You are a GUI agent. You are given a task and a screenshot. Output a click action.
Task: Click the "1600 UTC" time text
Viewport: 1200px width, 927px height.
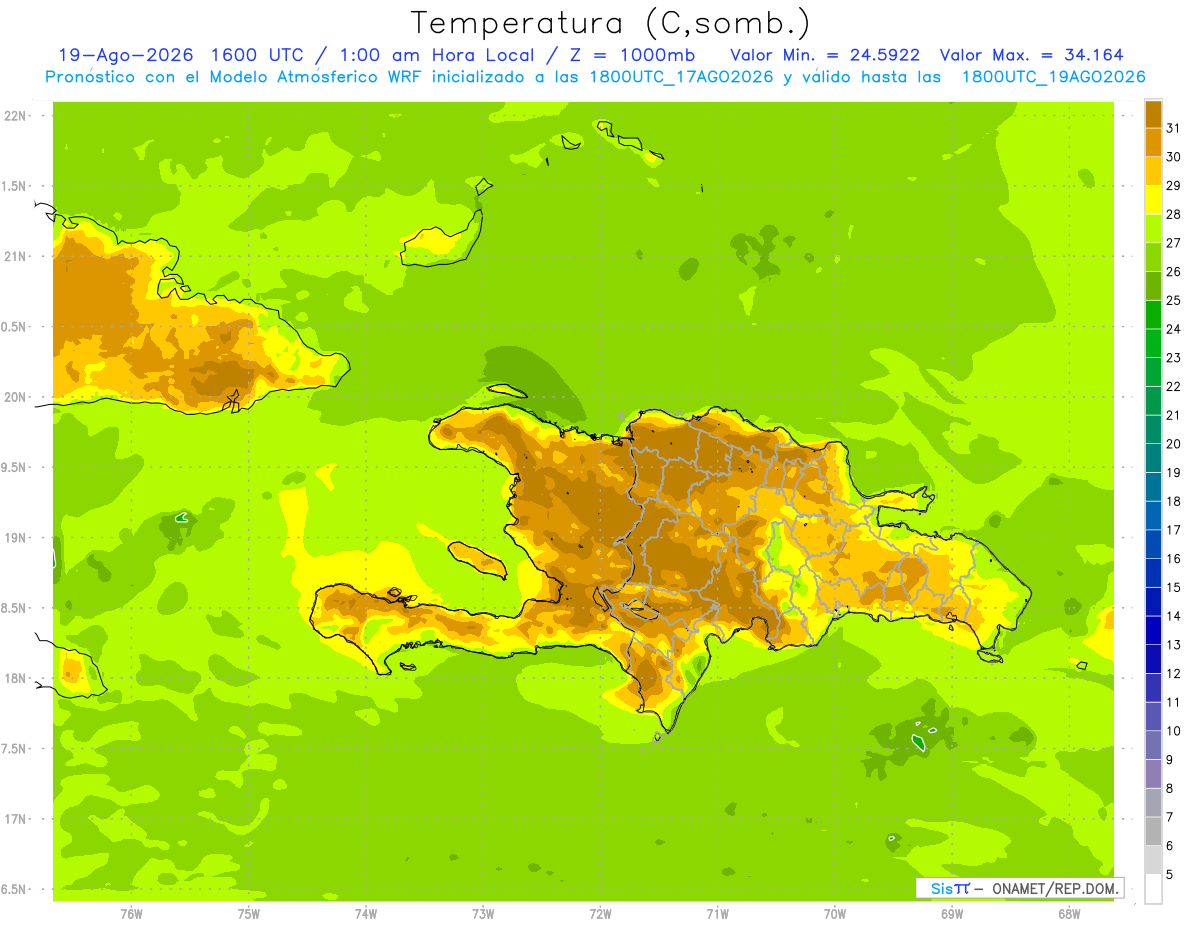pos(257,55)
